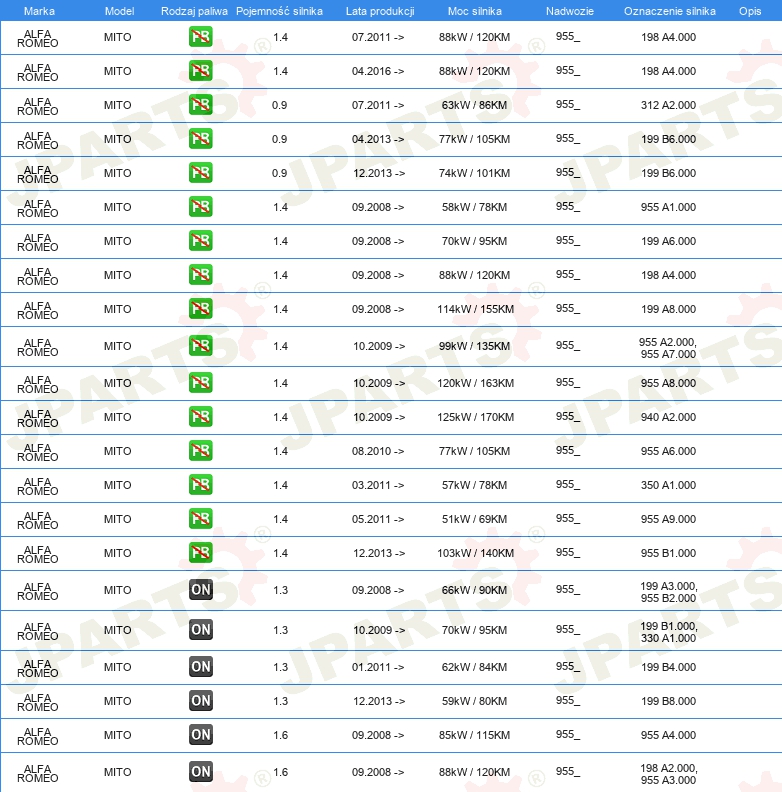Viewport: 782px width, 792px height.
Task: Select the engine code 312 A2.000 cell
Action: [x=668, y=105]
